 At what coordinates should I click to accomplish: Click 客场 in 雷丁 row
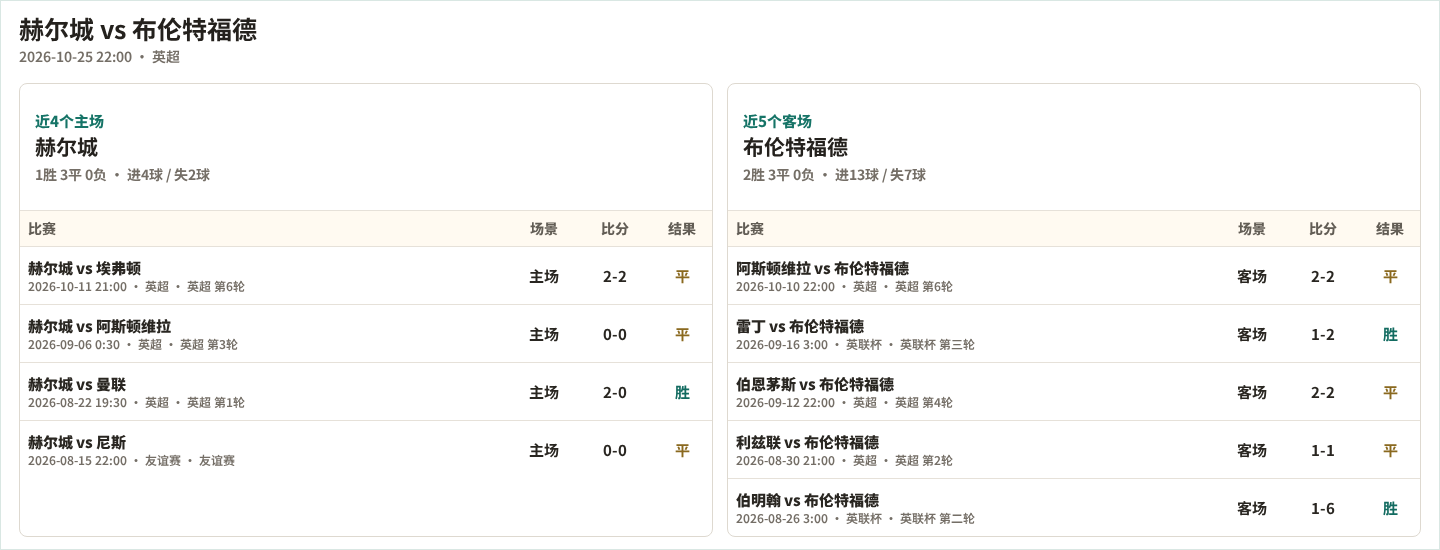coord(1252,334)
